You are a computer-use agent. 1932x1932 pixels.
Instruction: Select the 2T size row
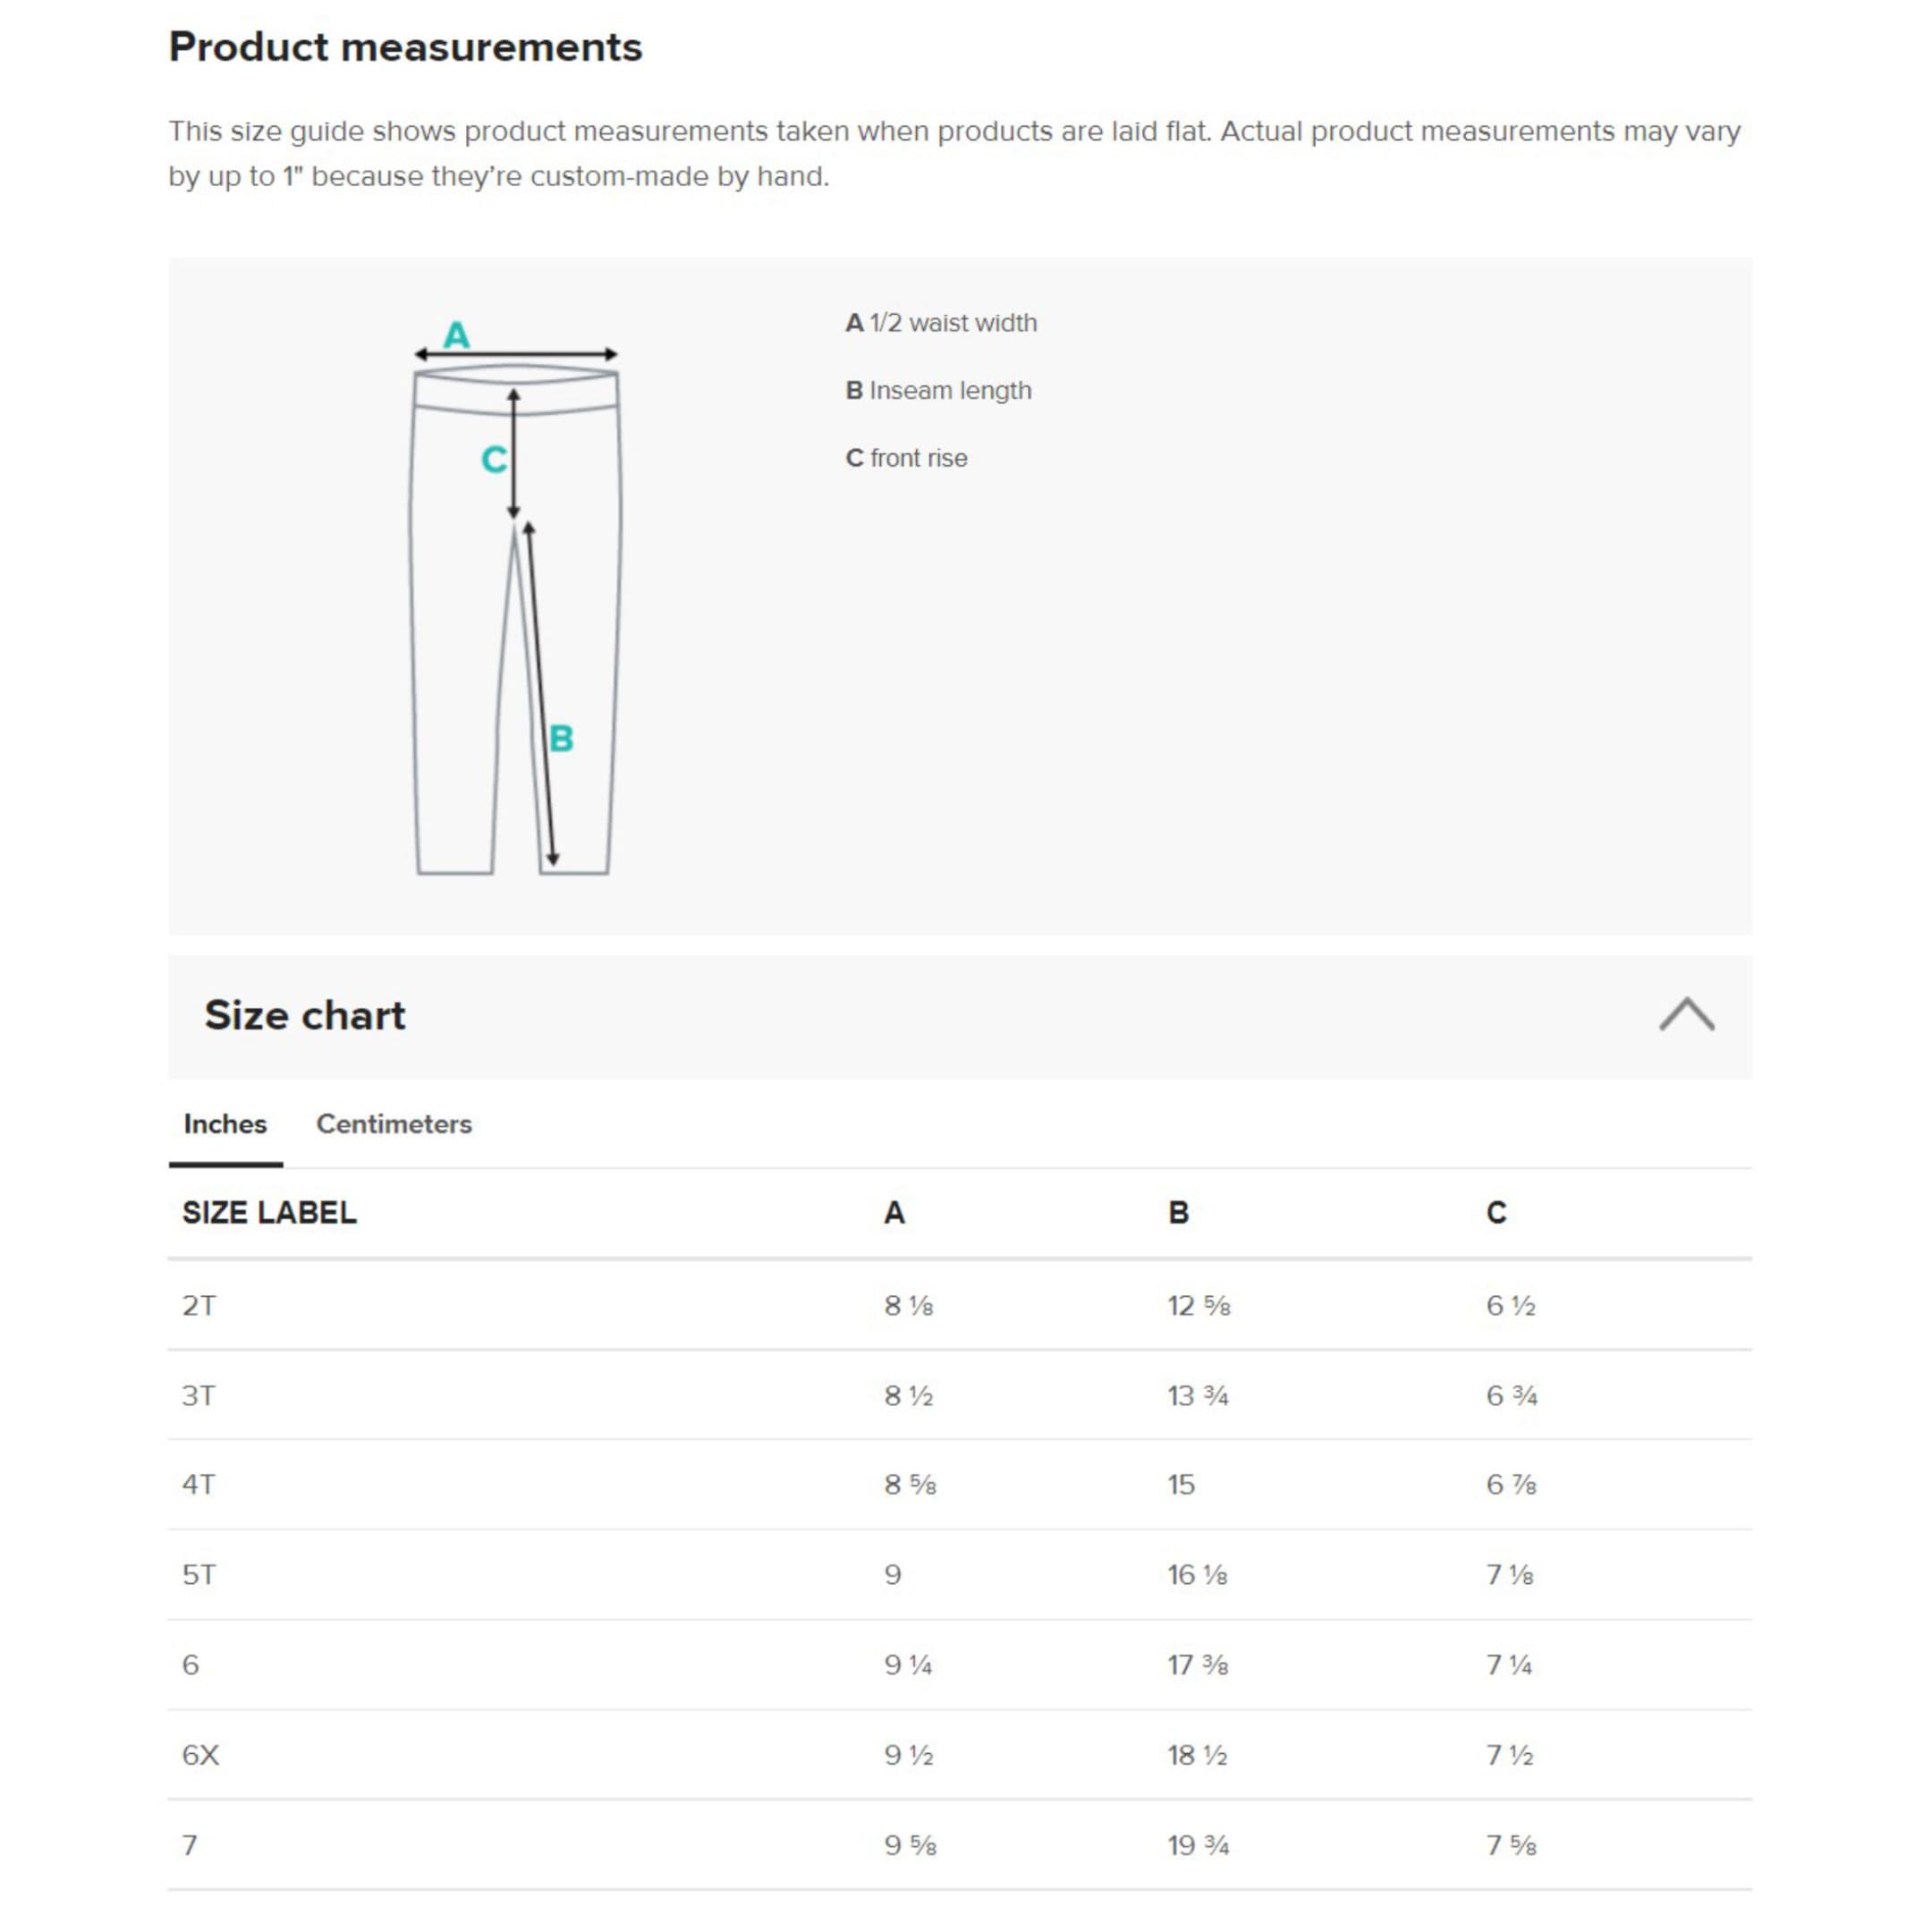pyautogui.click(x=960, y=1305)
